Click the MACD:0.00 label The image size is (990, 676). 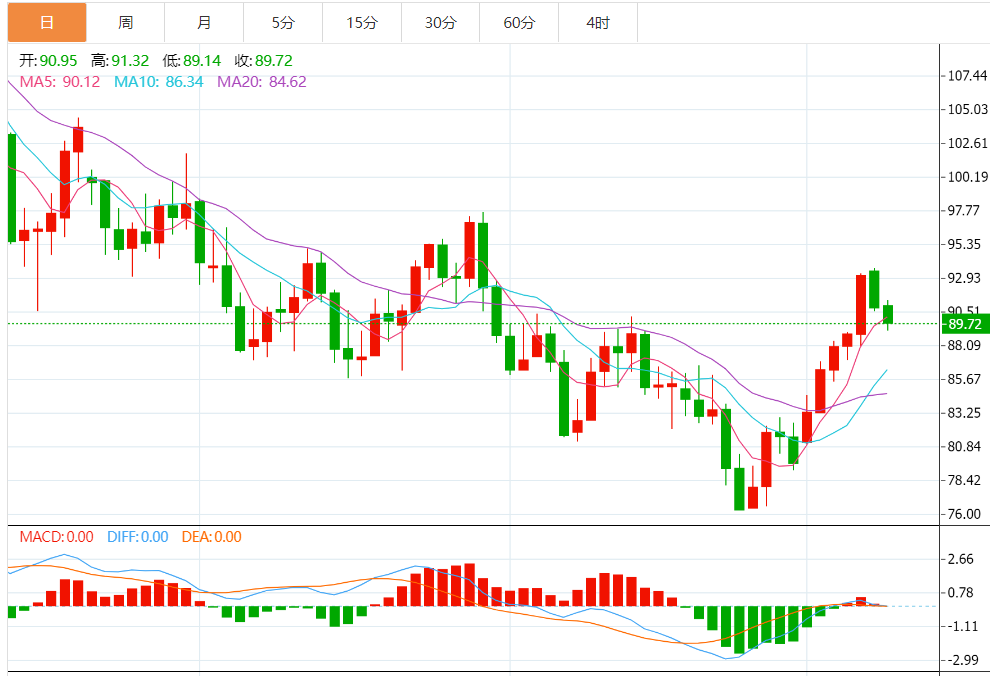(x=56, y=537)
